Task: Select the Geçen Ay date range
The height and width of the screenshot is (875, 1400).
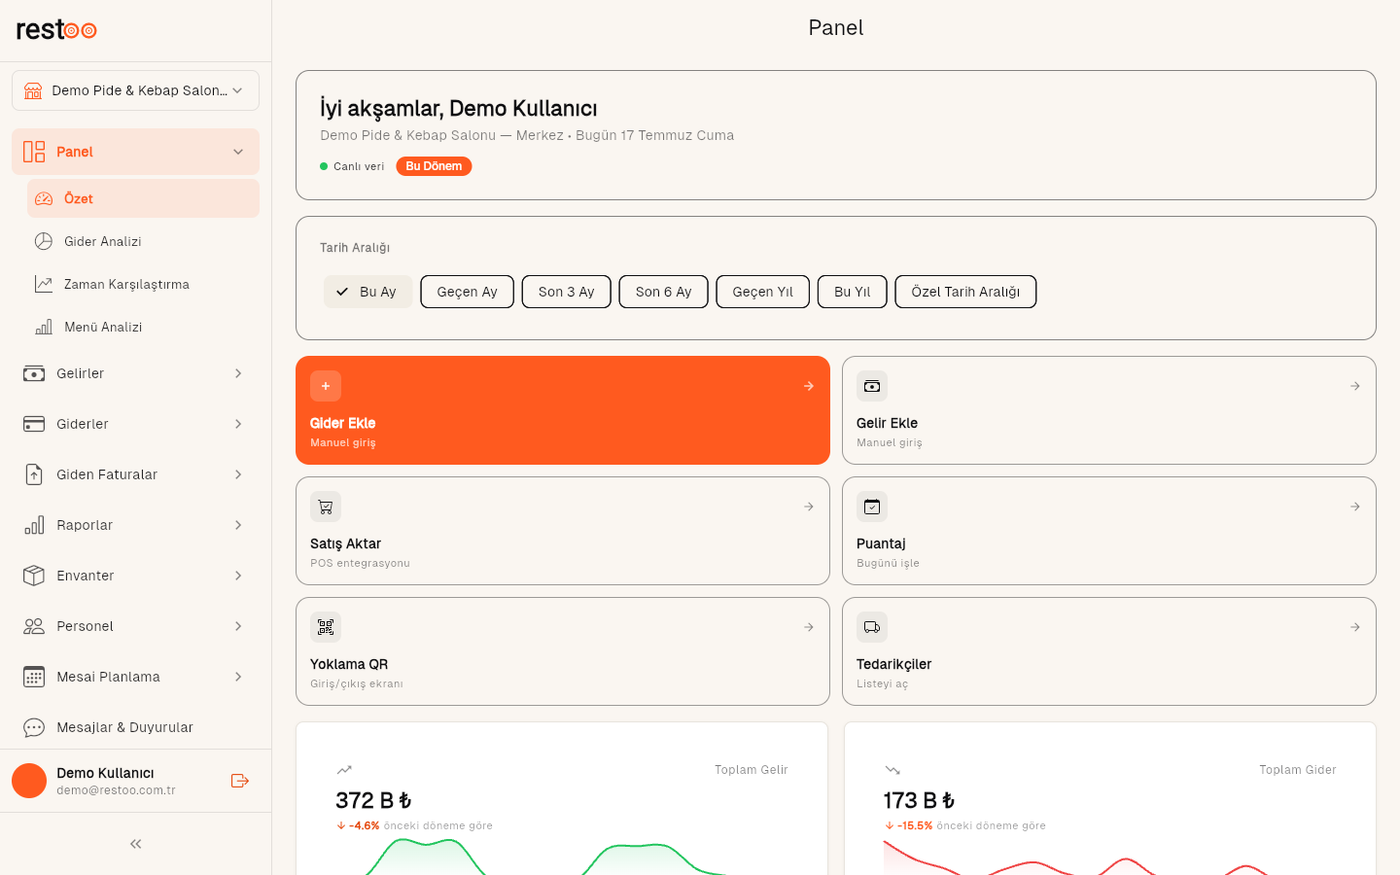Action: [x=467, y=292]
